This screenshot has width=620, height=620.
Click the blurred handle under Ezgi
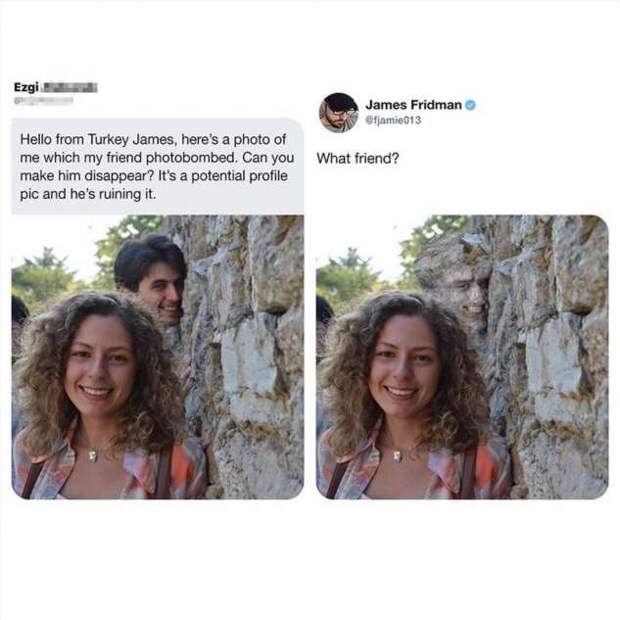[x=43, y=101]
